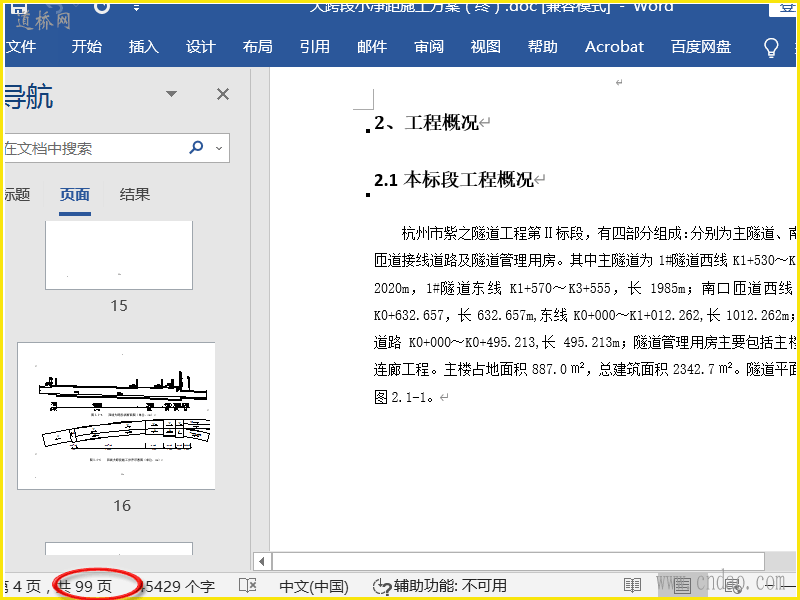Select the 标题 (Headings) navigation tab
The width and height of the screenshot is (800, 600).
[x=17, y=194]
